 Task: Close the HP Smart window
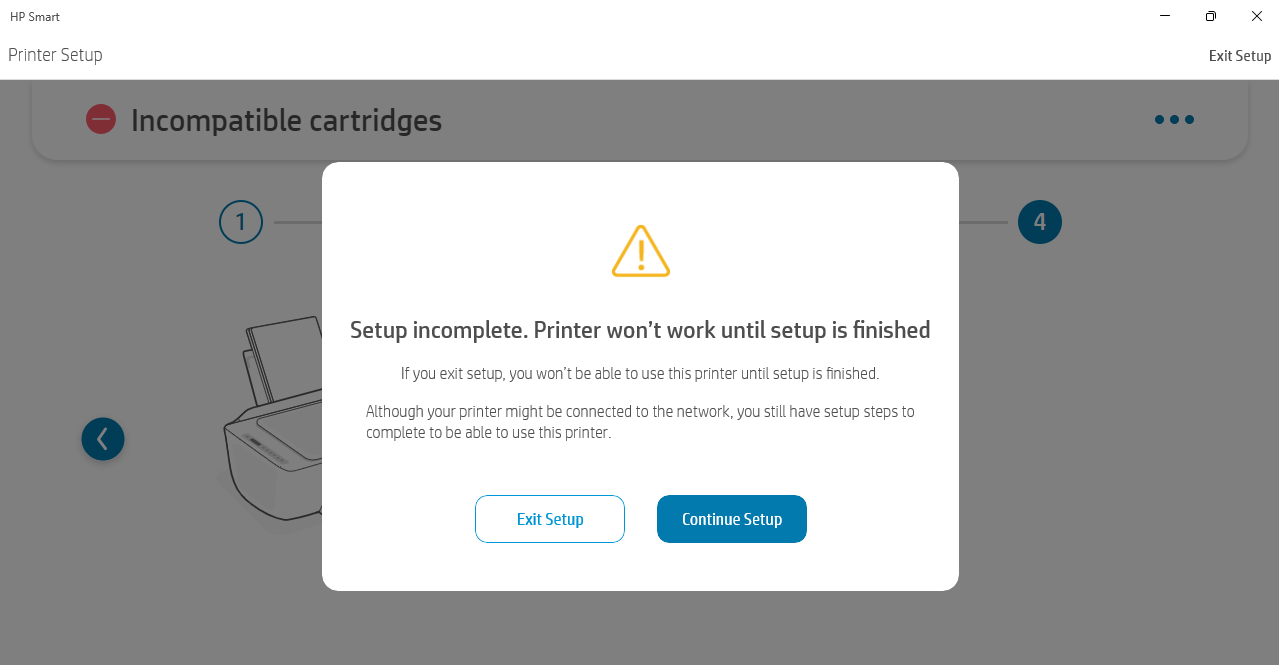(x=1257, y=16)
